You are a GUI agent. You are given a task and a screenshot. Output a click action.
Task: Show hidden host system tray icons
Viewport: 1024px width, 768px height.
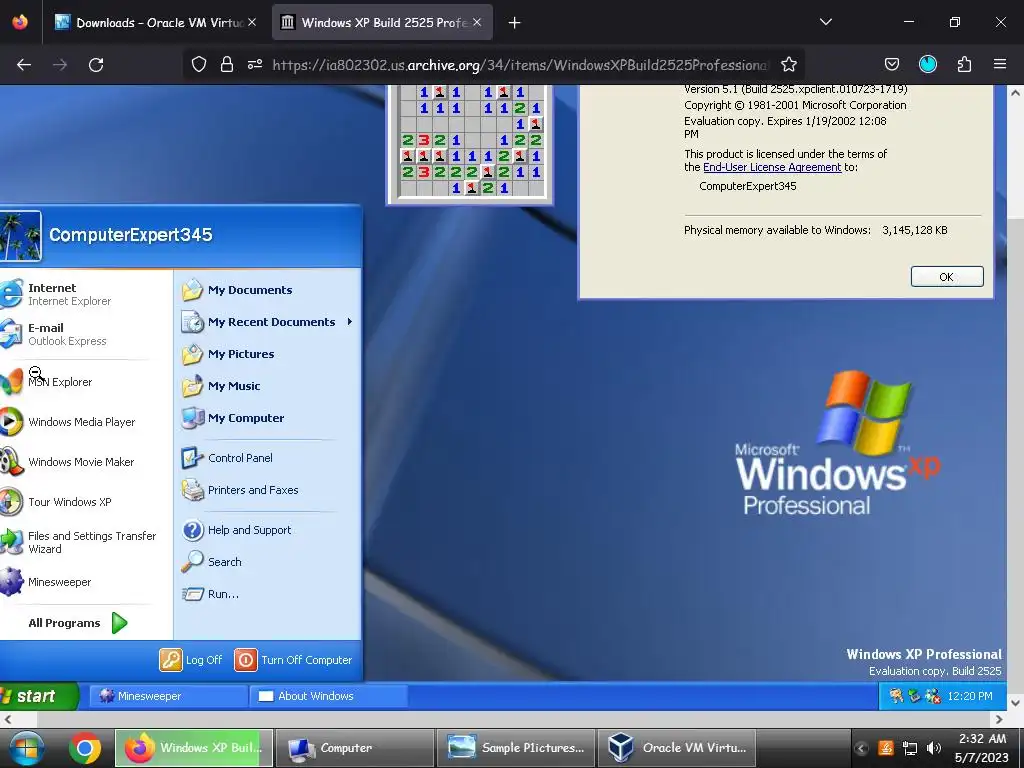coord(861,748)
